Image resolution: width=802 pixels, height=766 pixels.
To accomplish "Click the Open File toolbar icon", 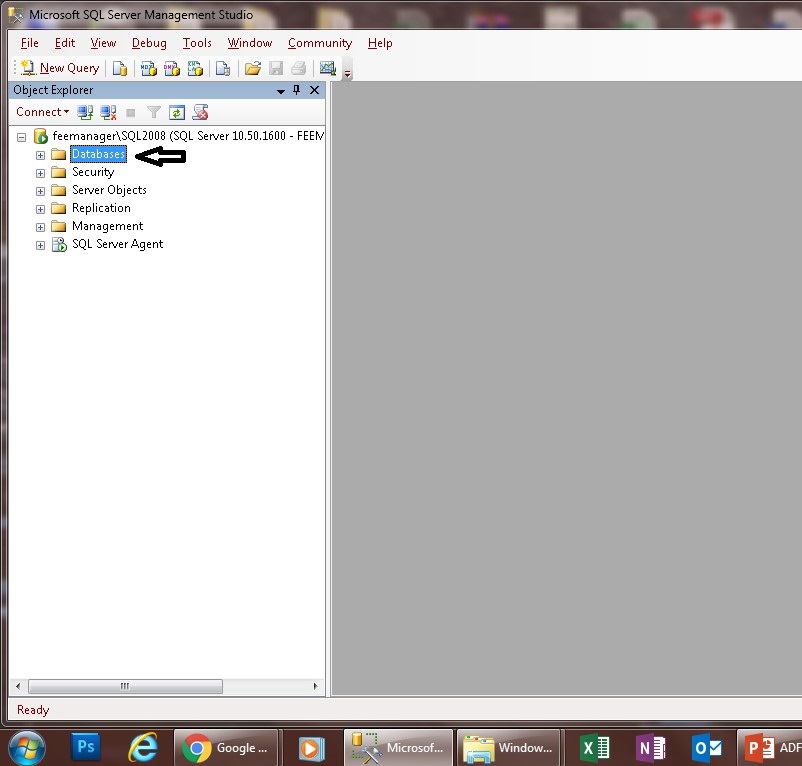I will [253, 68].
